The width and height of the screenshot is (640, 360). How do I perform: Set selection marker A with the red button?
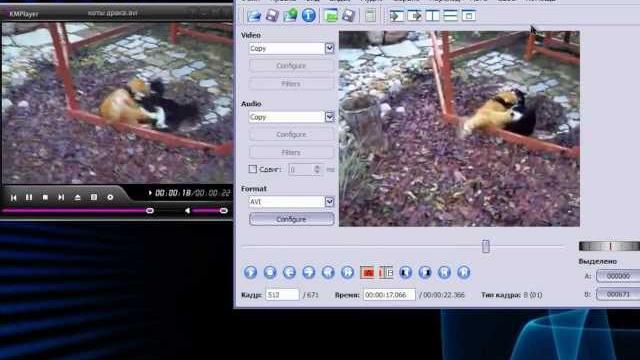point(367,272)
